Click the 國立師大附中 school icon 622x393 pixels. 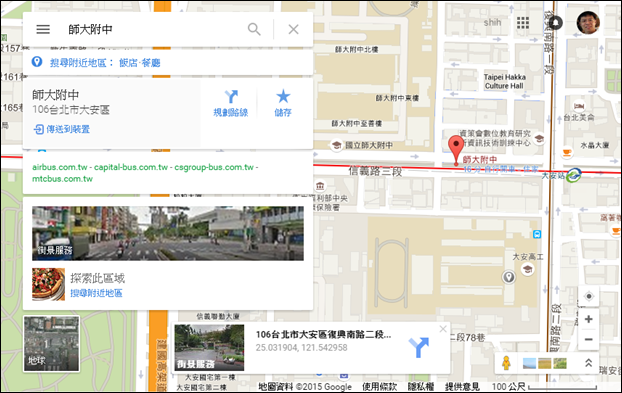(x=336, y=145)
